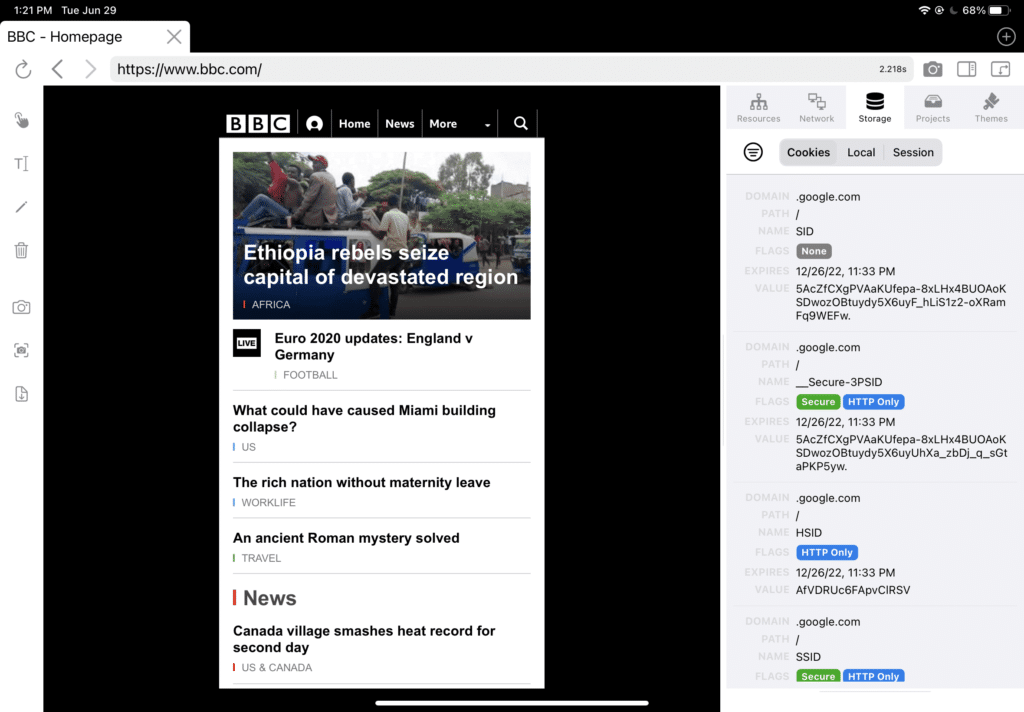
Task: Click the Wi-Fi icon in status bar
Action: 923,10
